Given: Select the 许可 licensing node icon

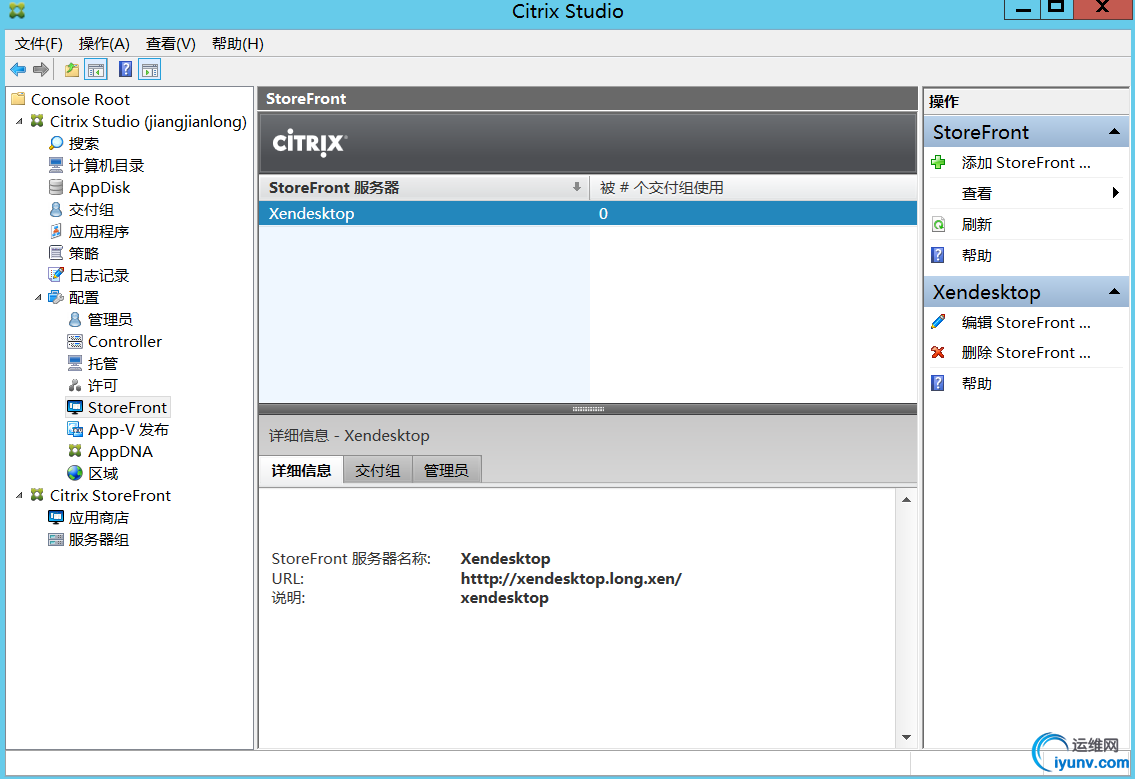Looking at the screenshot, I should 75,385.
